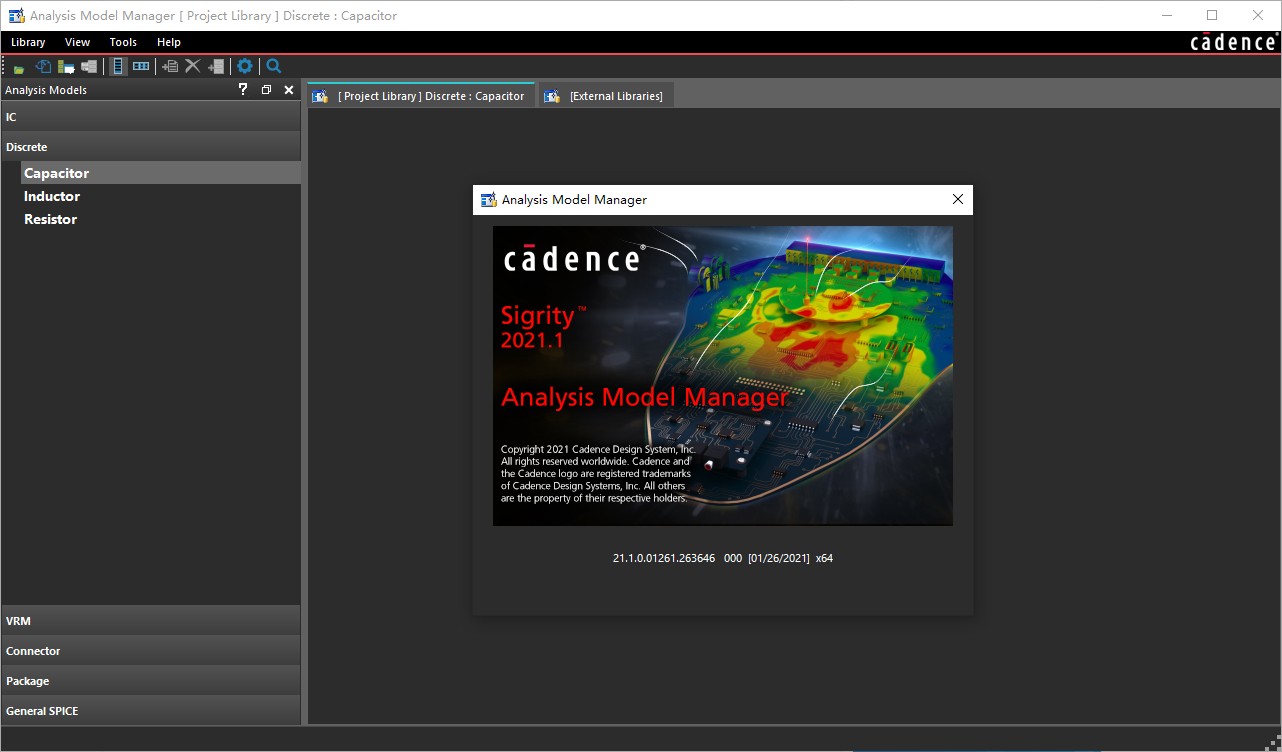Switch to the External Libraries tab
This screenshot has height=752, width=1282.
(606, 96)
